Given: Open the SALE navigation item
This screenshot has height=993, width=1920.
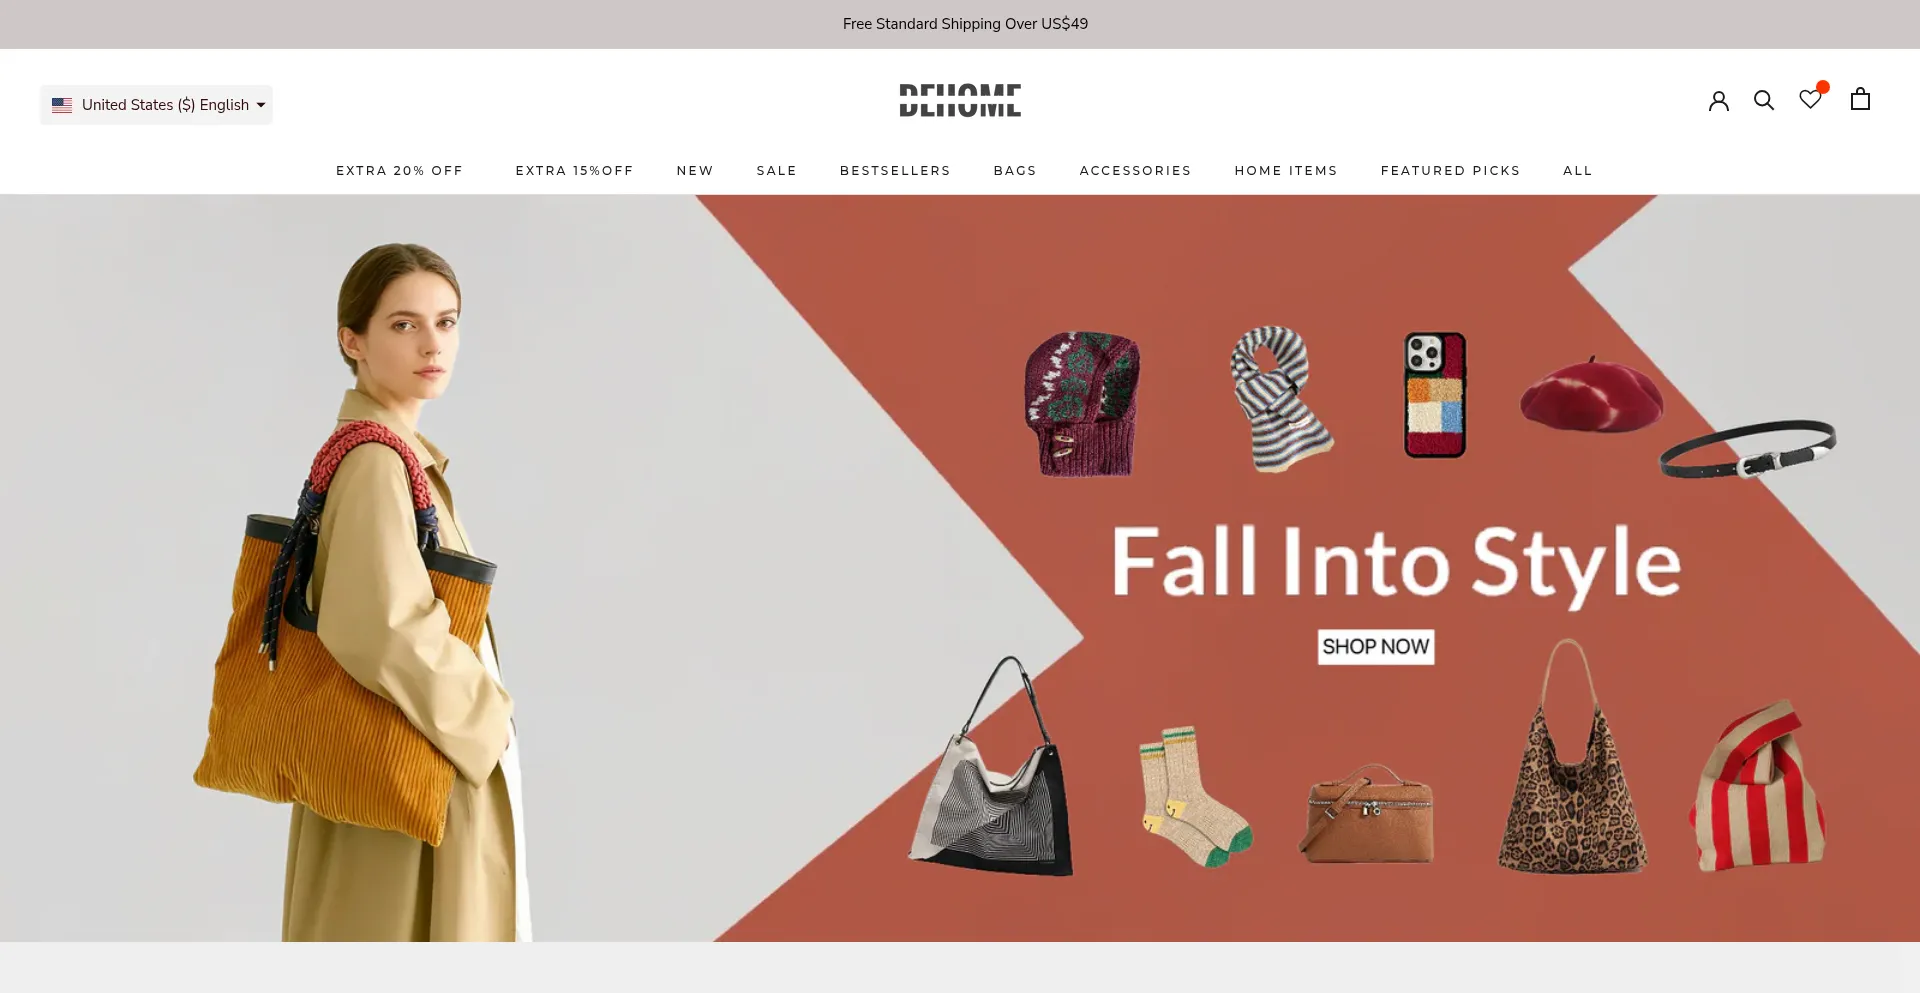Looking at the screenshot, I should [777, 171].
